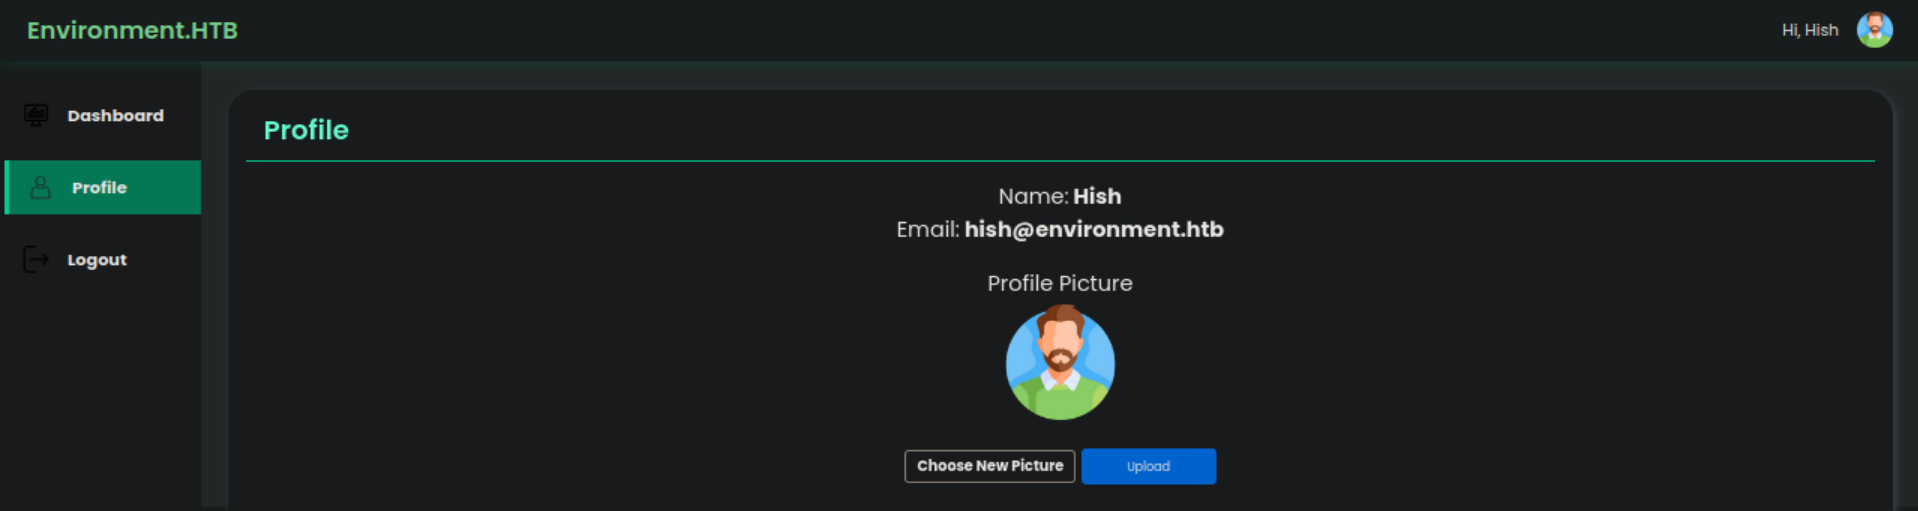This screenshot has width=1918, height=511.
Task: Click the bold name value 'Hish'
Action: [1097, 197]
